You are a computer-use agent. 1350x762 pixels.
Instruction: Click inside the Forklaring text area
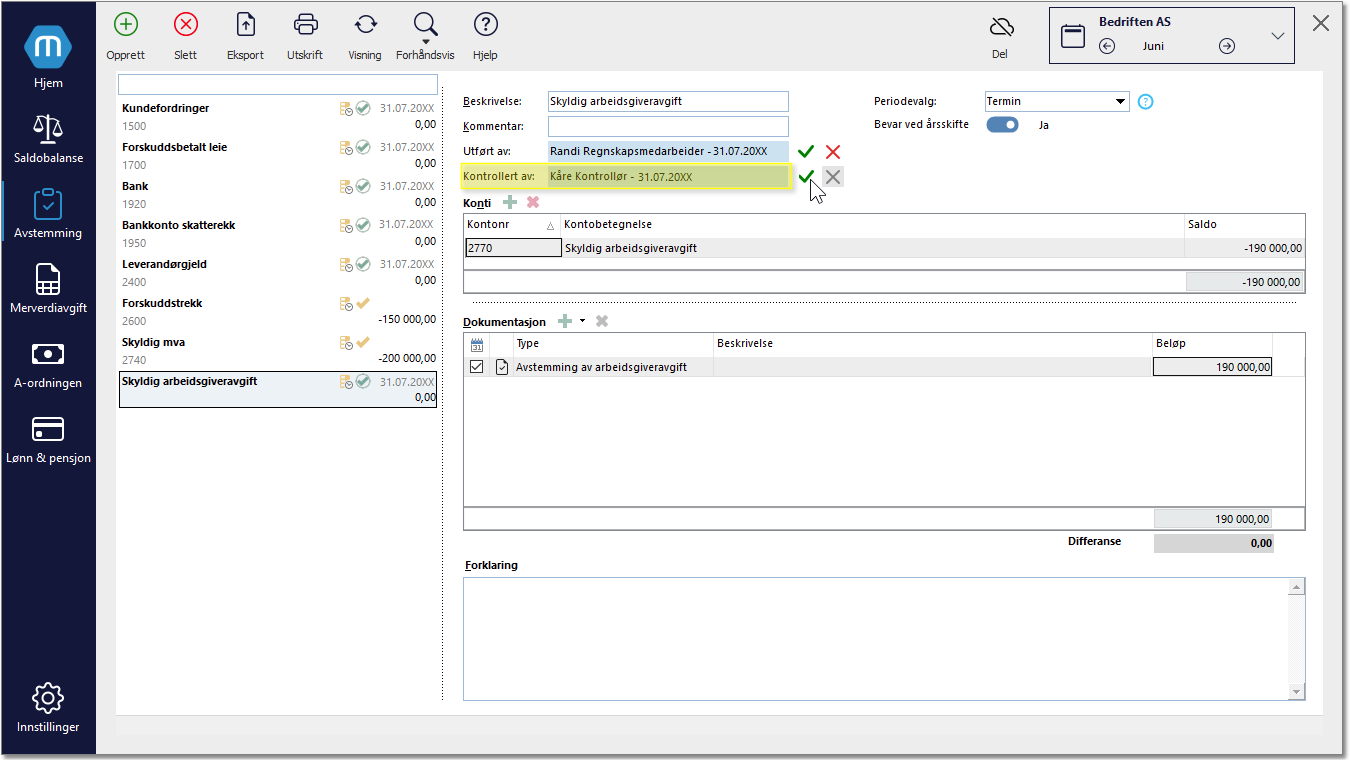click(875, 639)
